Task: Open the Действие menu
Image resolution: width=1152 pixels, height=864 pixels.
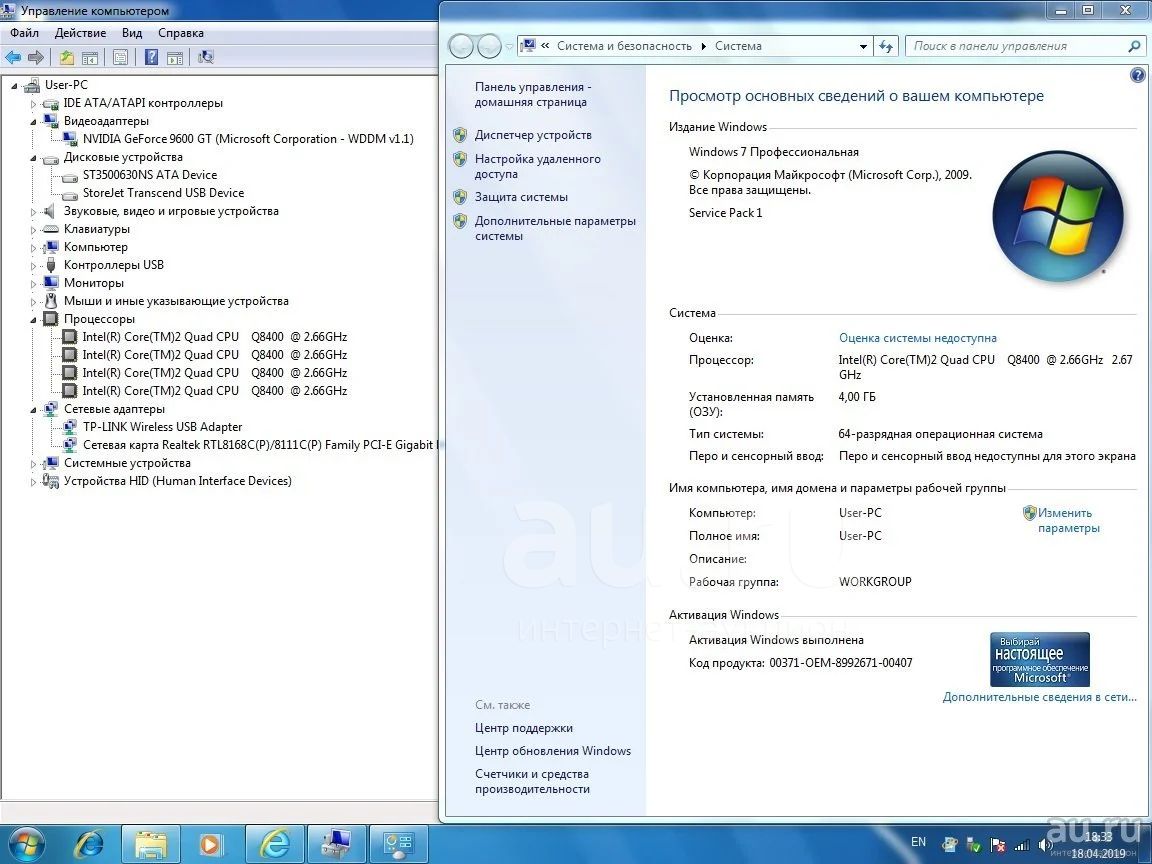Action: [80, 33]
